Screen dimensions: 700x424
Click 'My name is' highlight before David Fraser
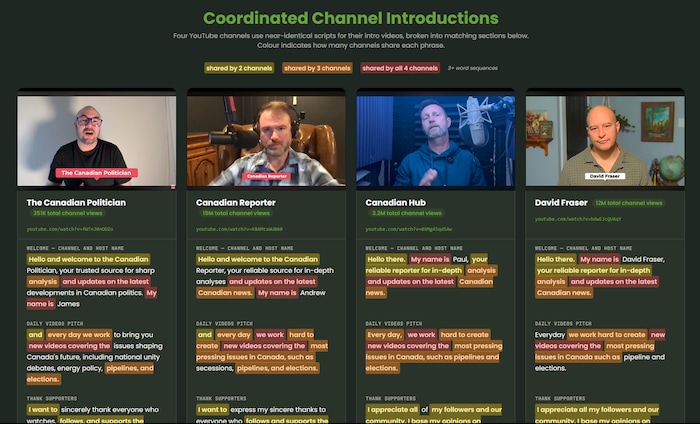599,259
